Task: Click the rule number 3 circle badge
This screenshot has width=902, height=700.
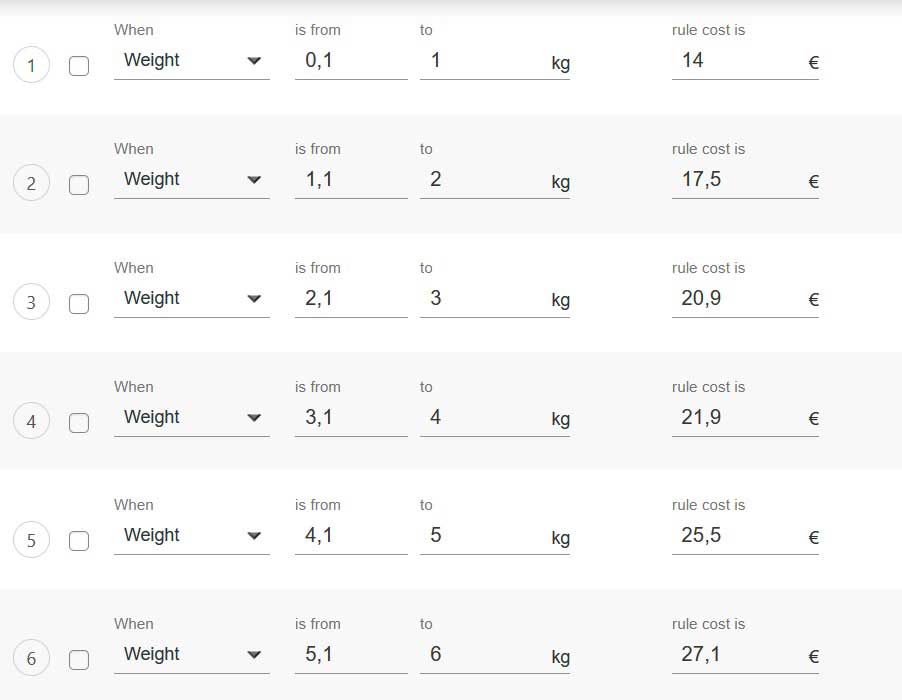Action: (x=31, y=303)
